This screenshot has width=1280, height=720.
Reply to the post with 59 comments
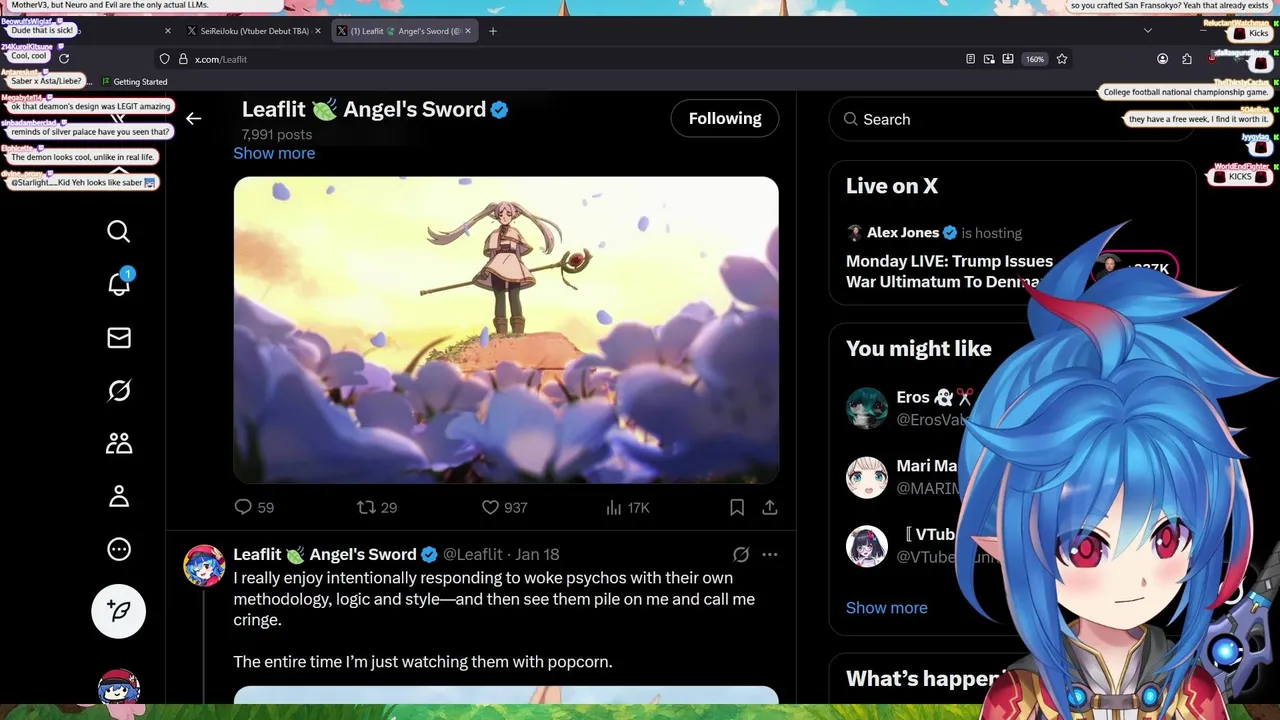[254, 508]
